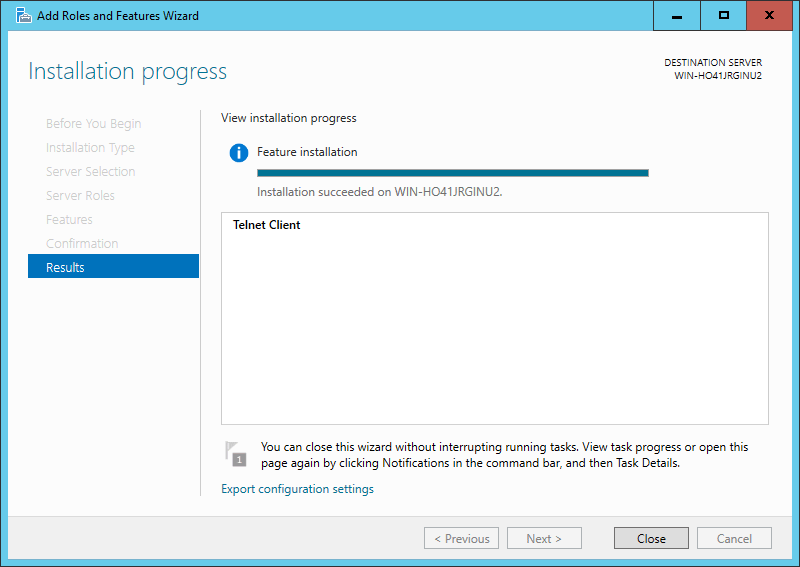Image resolution: width=800 pixels, height=567 pixels.
Task: Click the Cancel button
Action: (x=734, y=538)
